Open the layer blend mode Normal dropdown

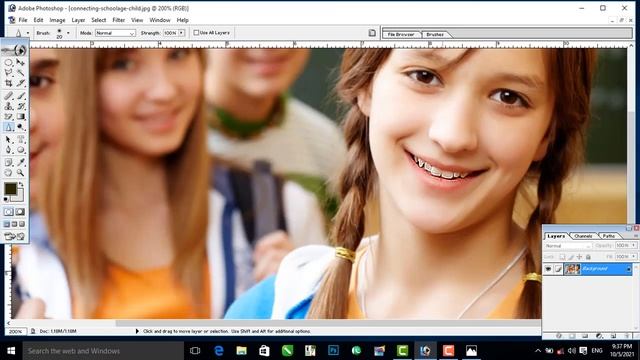click(568, 246)
